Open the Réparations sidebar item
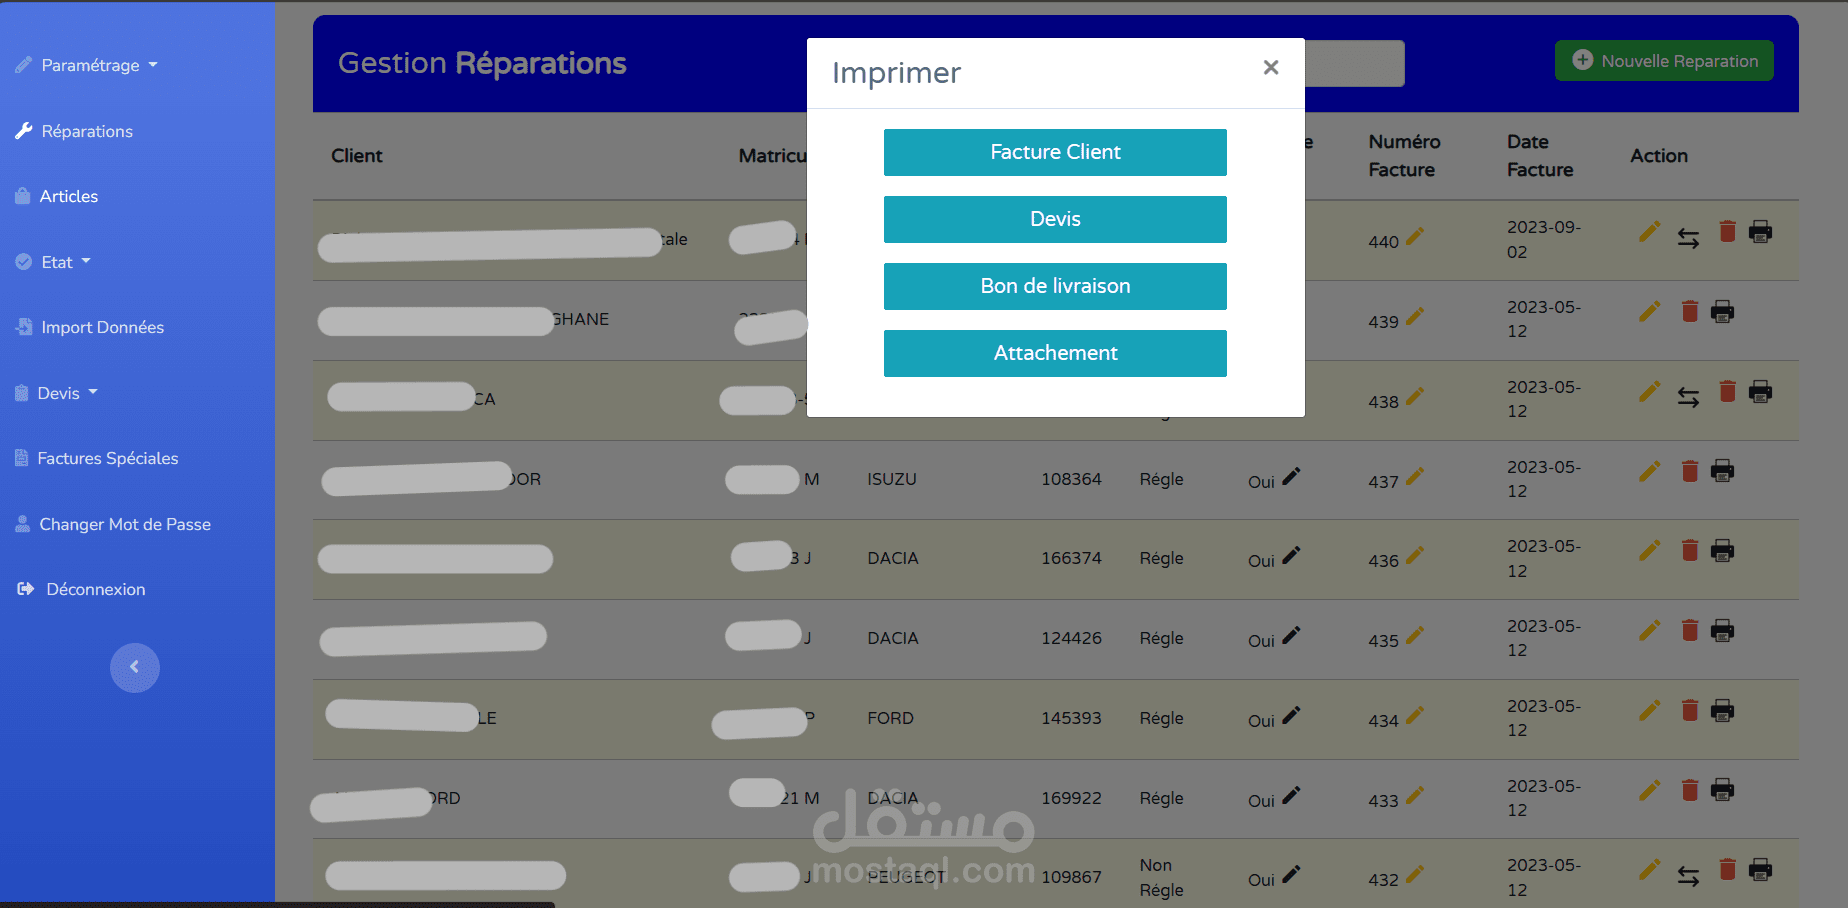This screenshot has width=1848, height=908. [74, 131]
